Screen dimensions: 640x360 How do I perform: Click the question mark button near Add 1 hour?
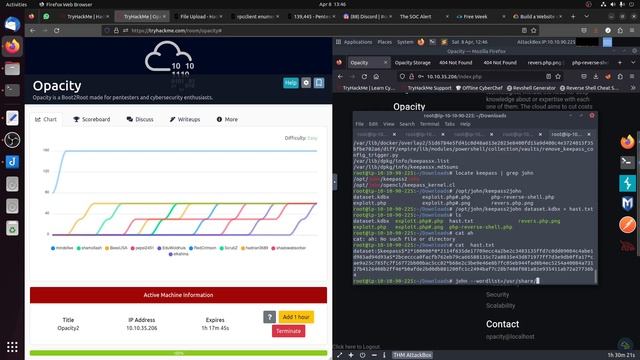[269, 317]
